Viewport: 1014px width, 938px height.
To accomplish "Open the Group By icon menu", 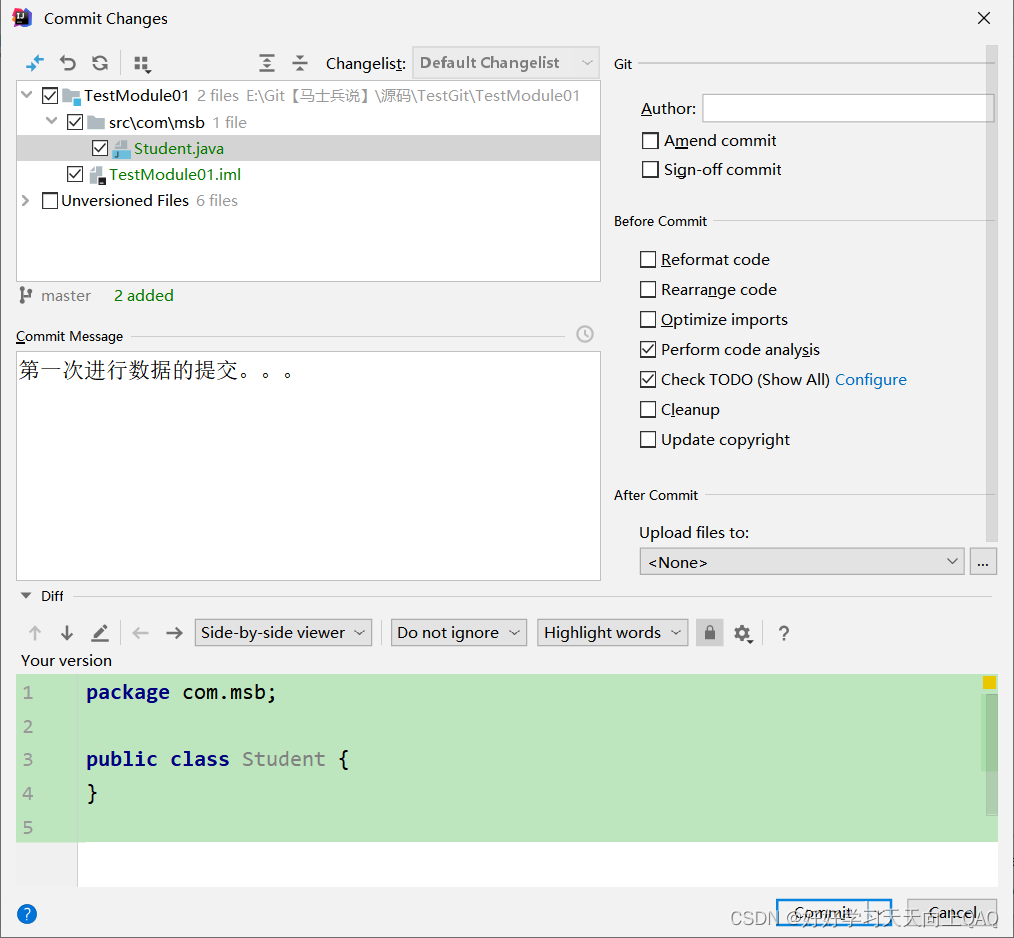I will click(142, 63).
